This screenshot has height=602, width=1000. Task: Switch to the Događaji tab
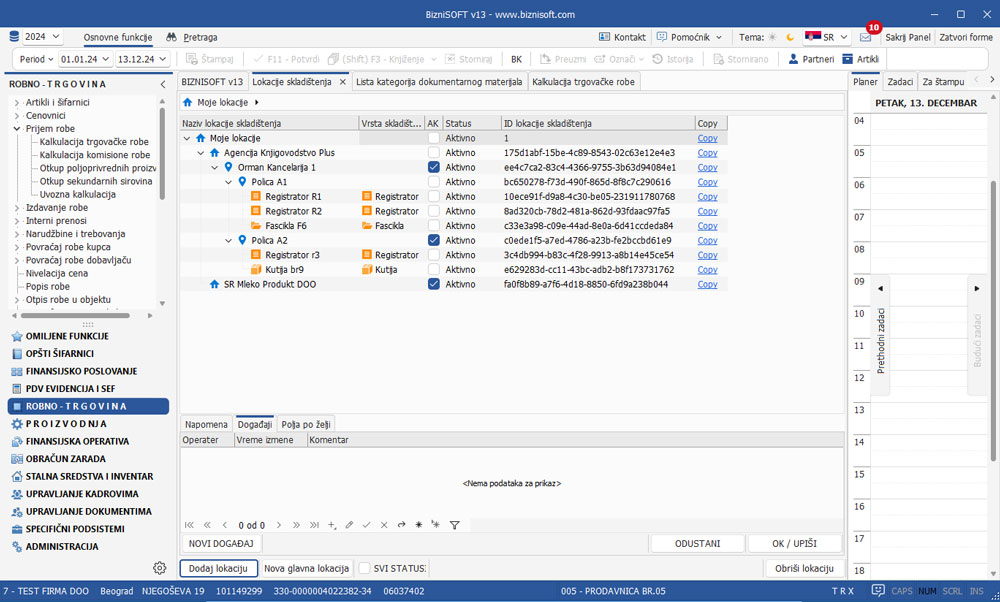tap(255, 424)
